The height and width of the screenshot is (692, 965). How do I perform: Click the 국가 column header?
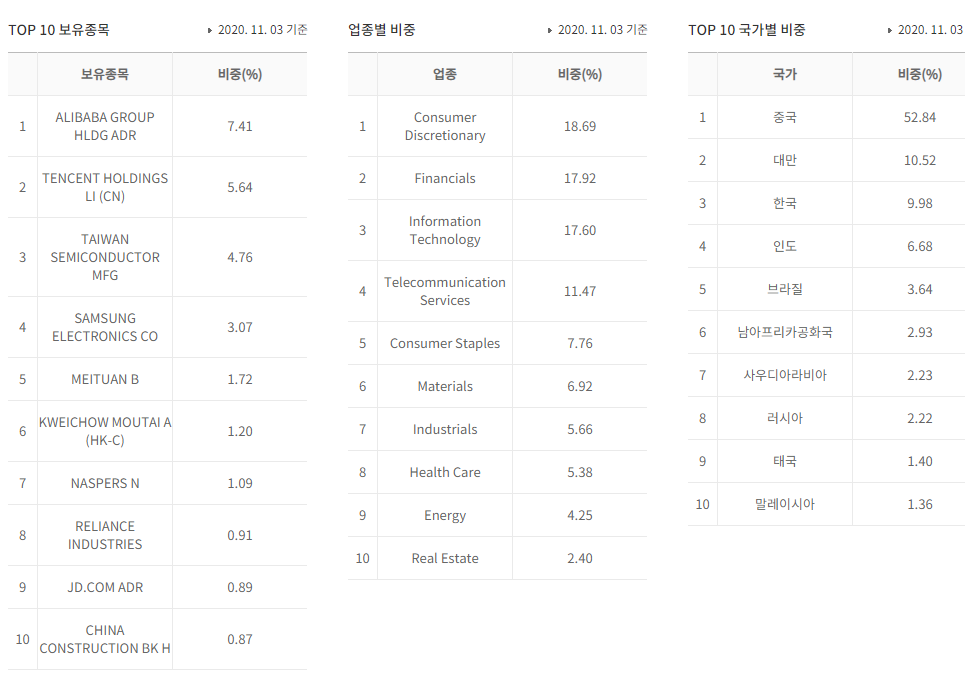click(785, 74)
